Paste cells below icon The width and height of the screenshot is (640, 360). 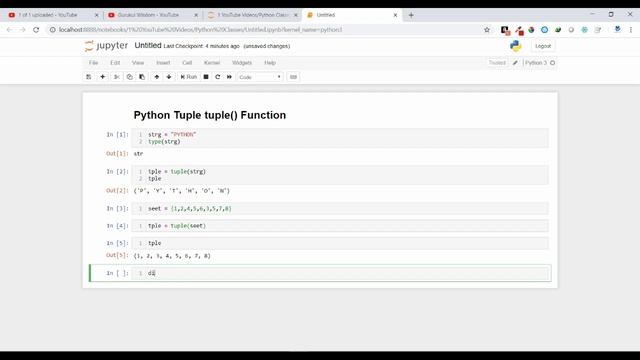[142, 77]
